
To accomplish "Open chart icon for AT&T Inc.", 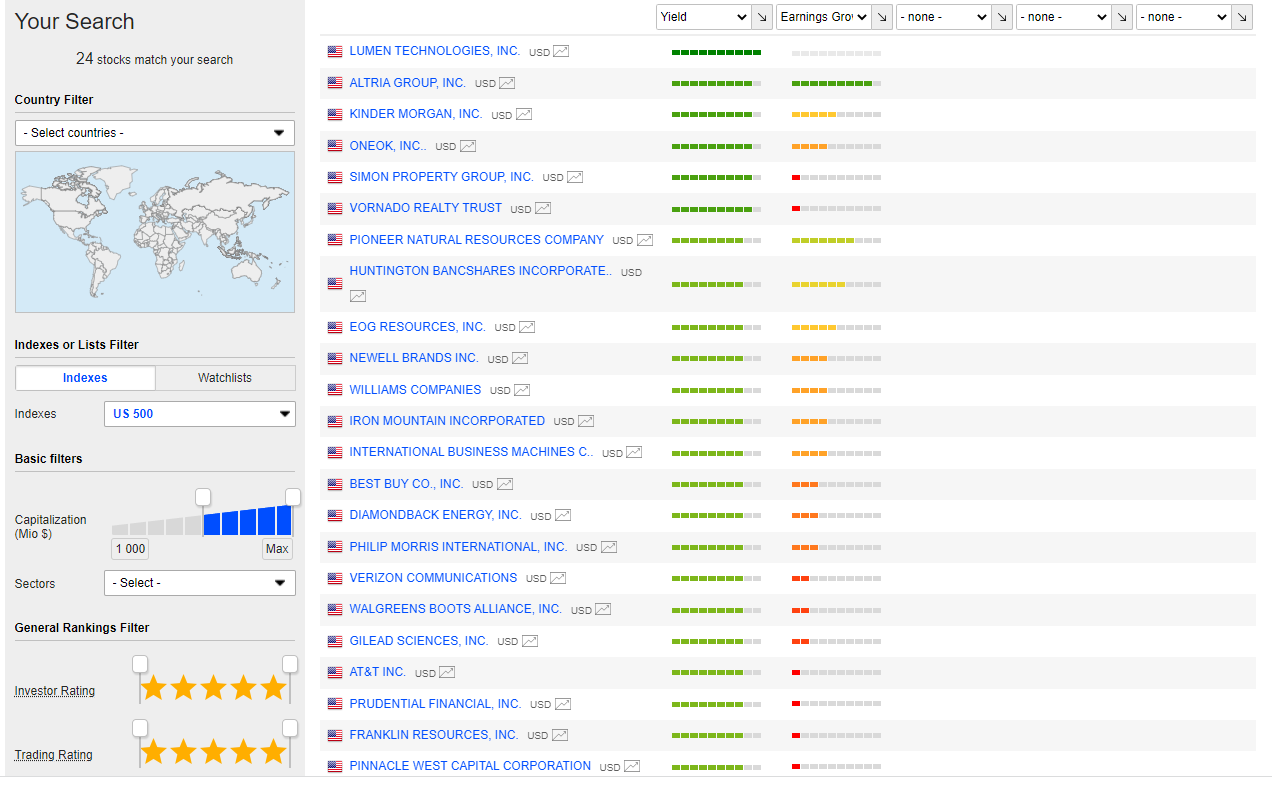I will [447, 672].
